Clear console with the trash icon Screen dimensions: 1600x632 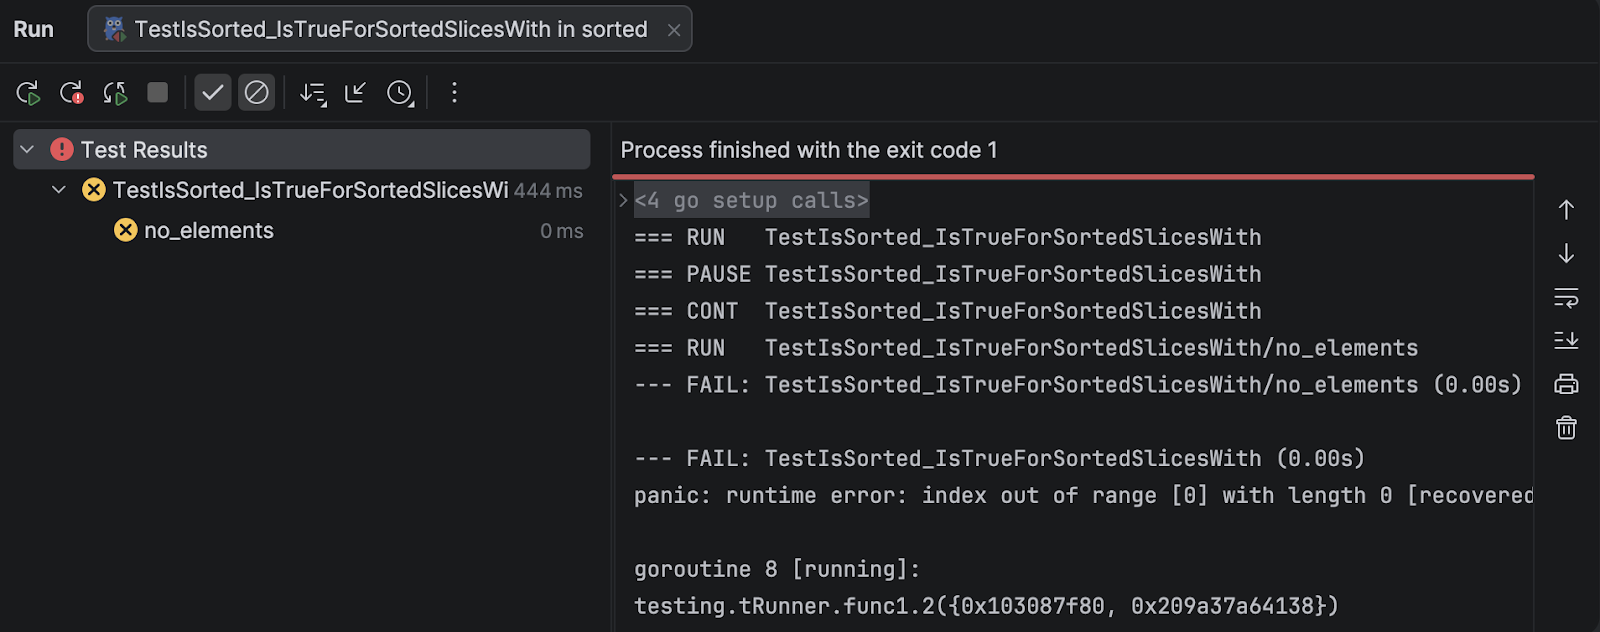point(1566,428)
